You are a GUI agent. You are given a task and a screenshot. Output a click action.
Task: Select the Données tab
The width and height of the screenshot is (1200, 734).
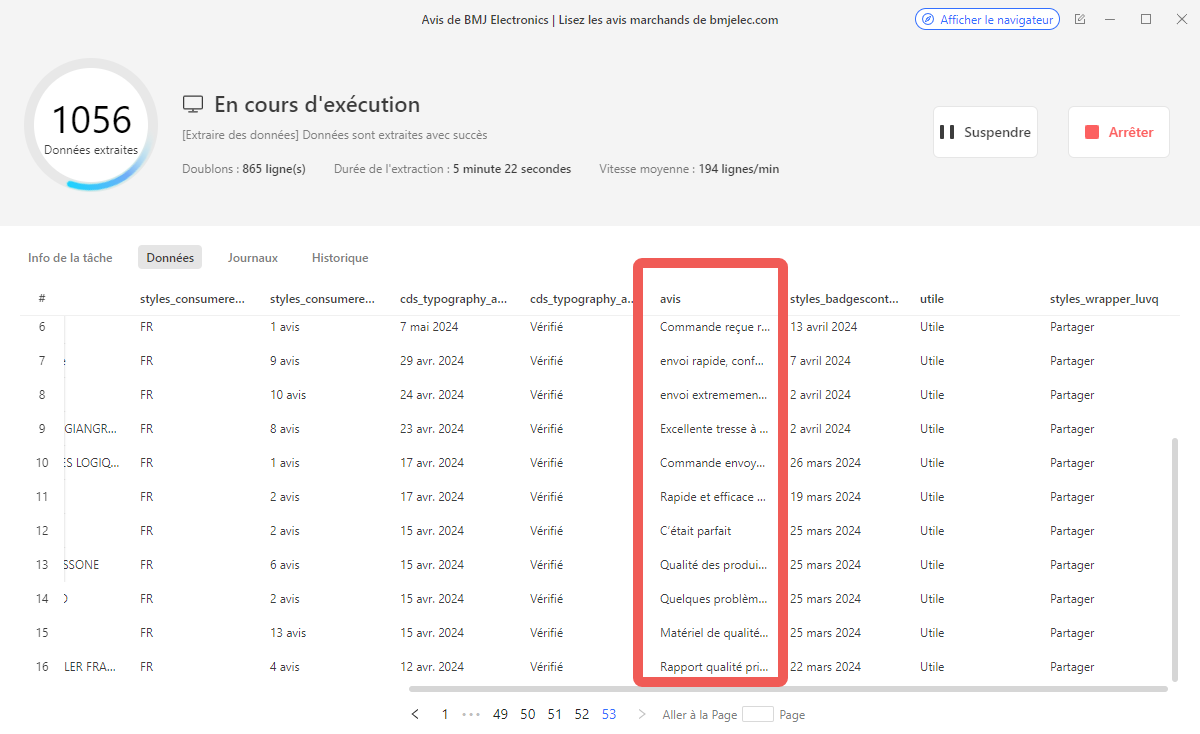(x=170, y=258)
